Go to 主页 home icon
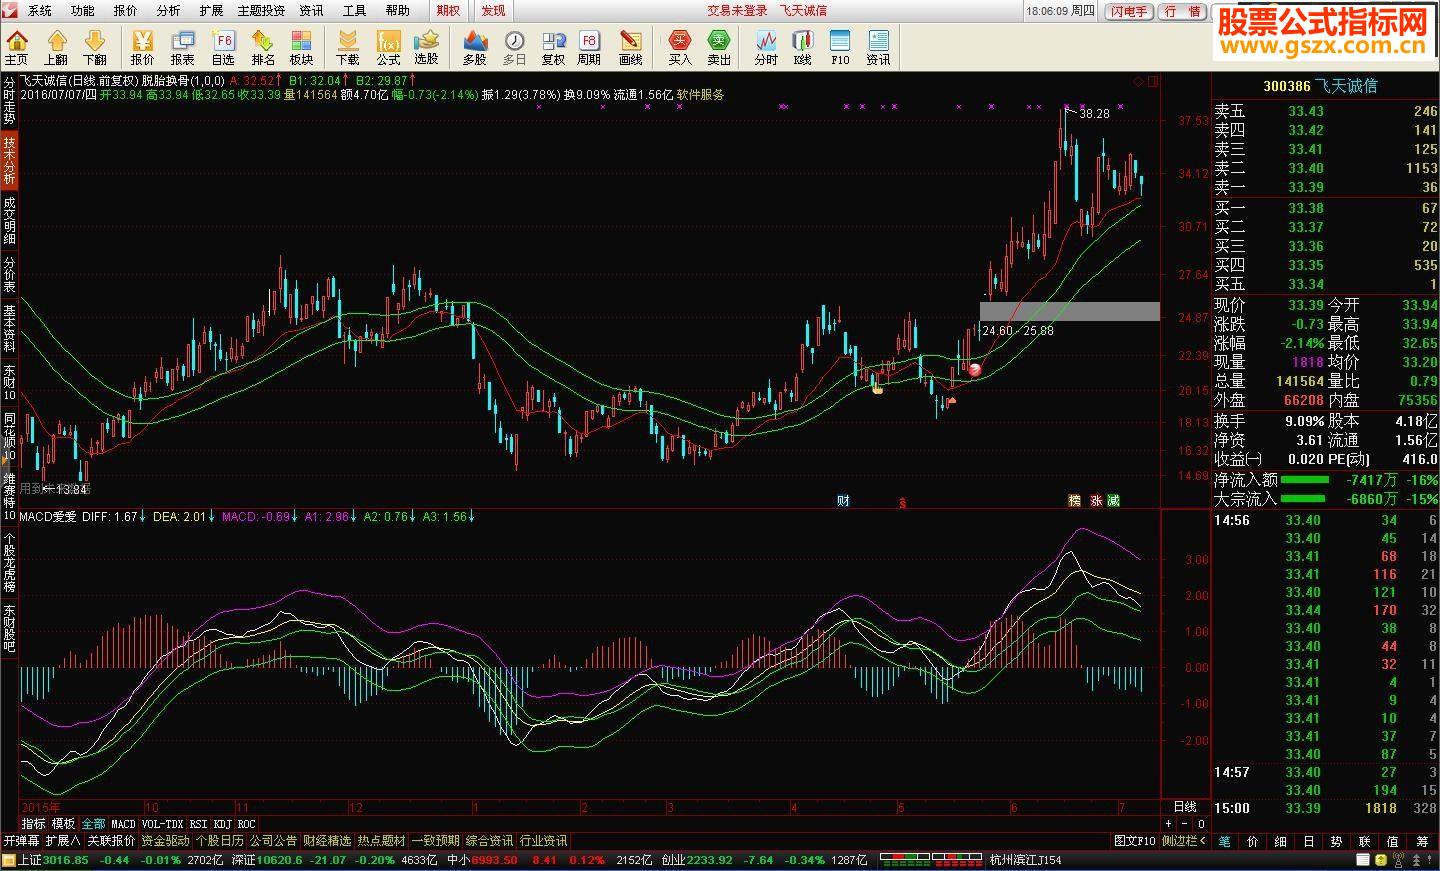Screen dimensions: 1440x871 17,47
